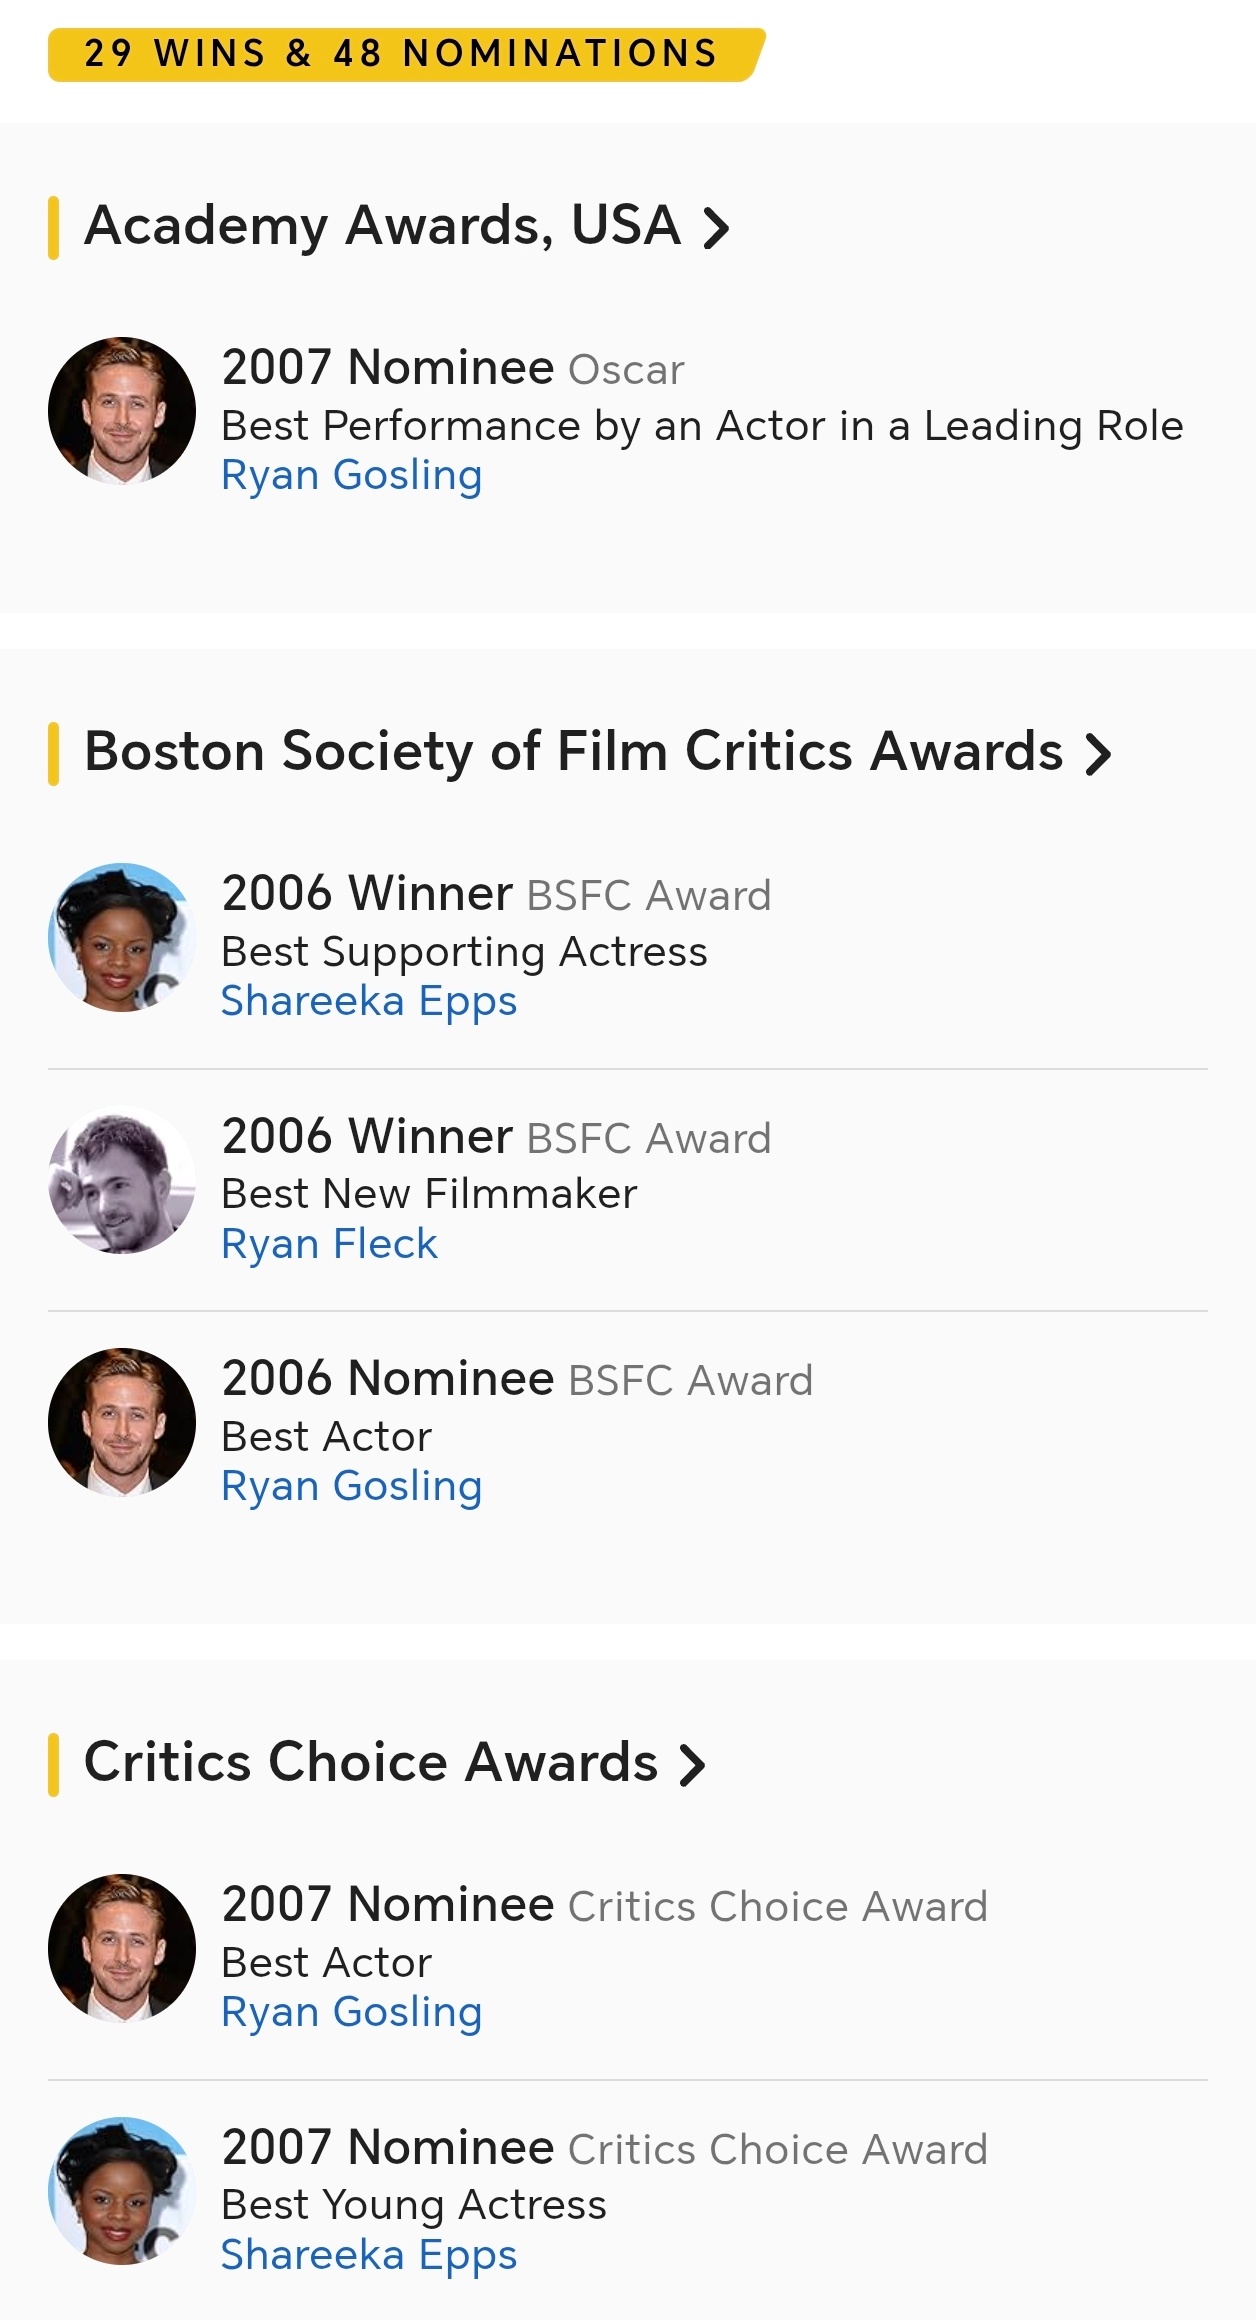
Task: Open Ryan Gosling link under Oscar nomination
Action: [351, 475]
